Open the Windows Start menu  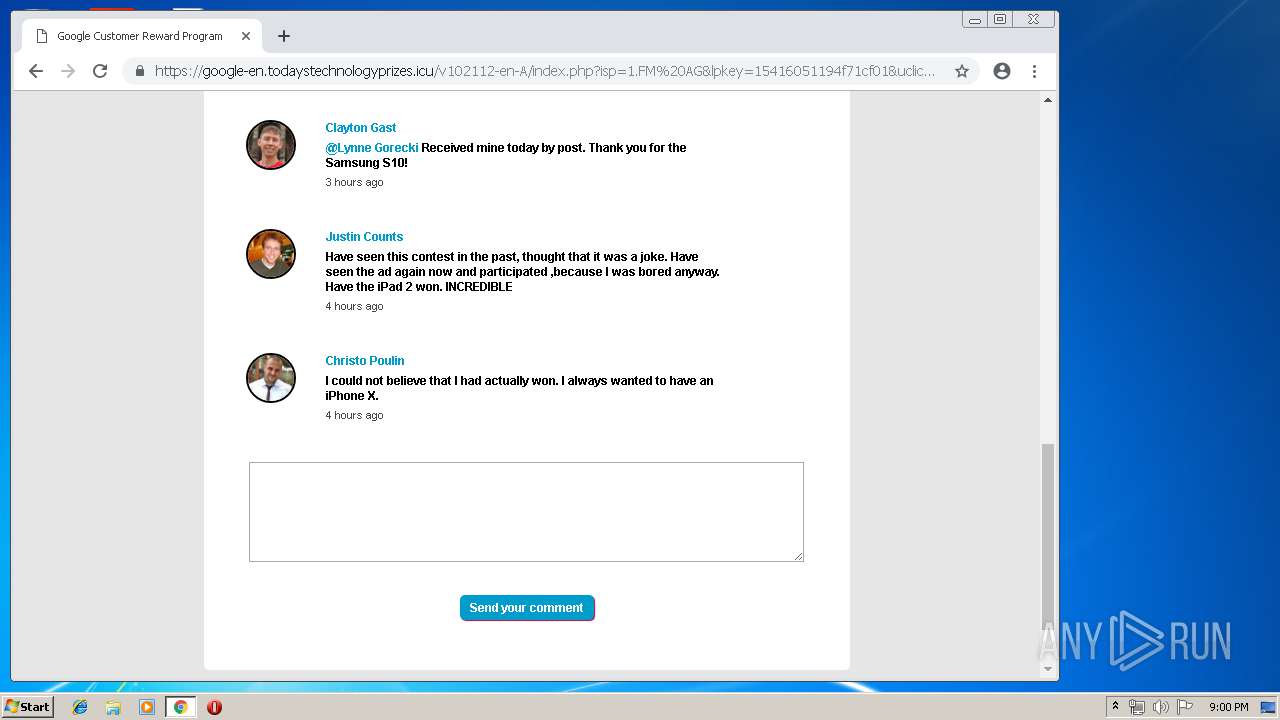tap(28, 707)
